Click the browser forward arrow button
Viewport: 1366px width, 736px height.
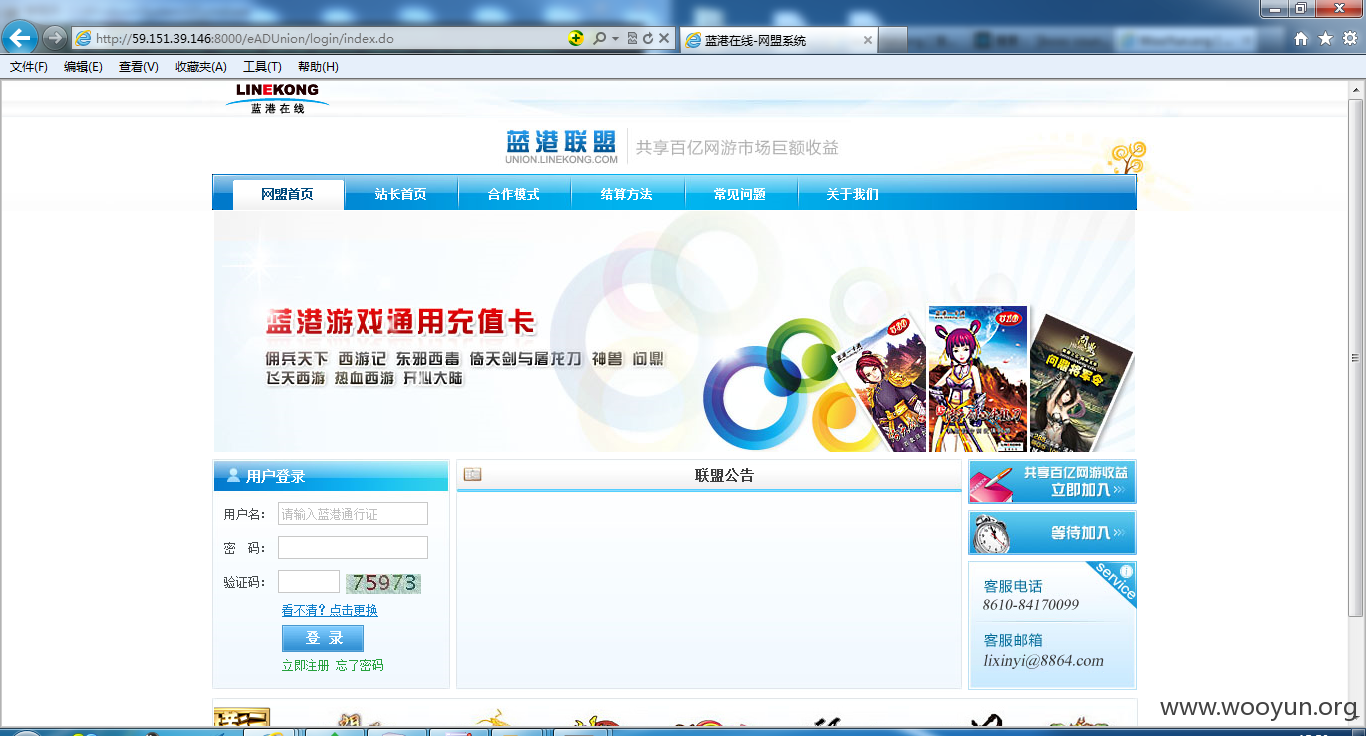[x=54, y=39]
